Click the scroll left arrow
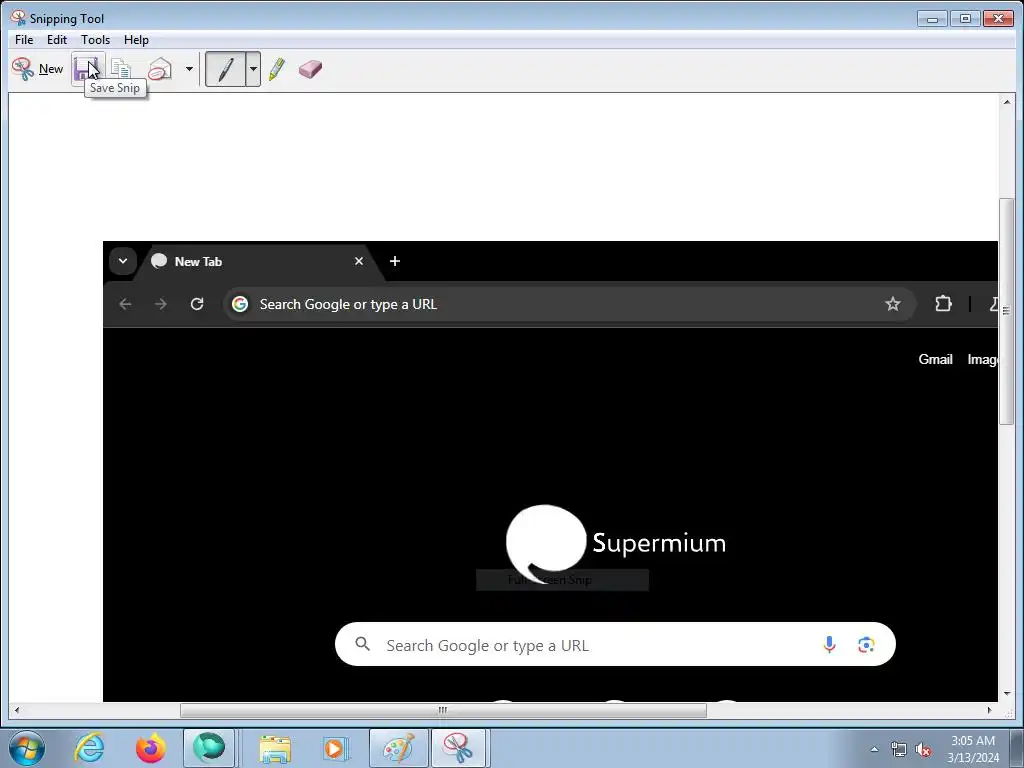 16,710
